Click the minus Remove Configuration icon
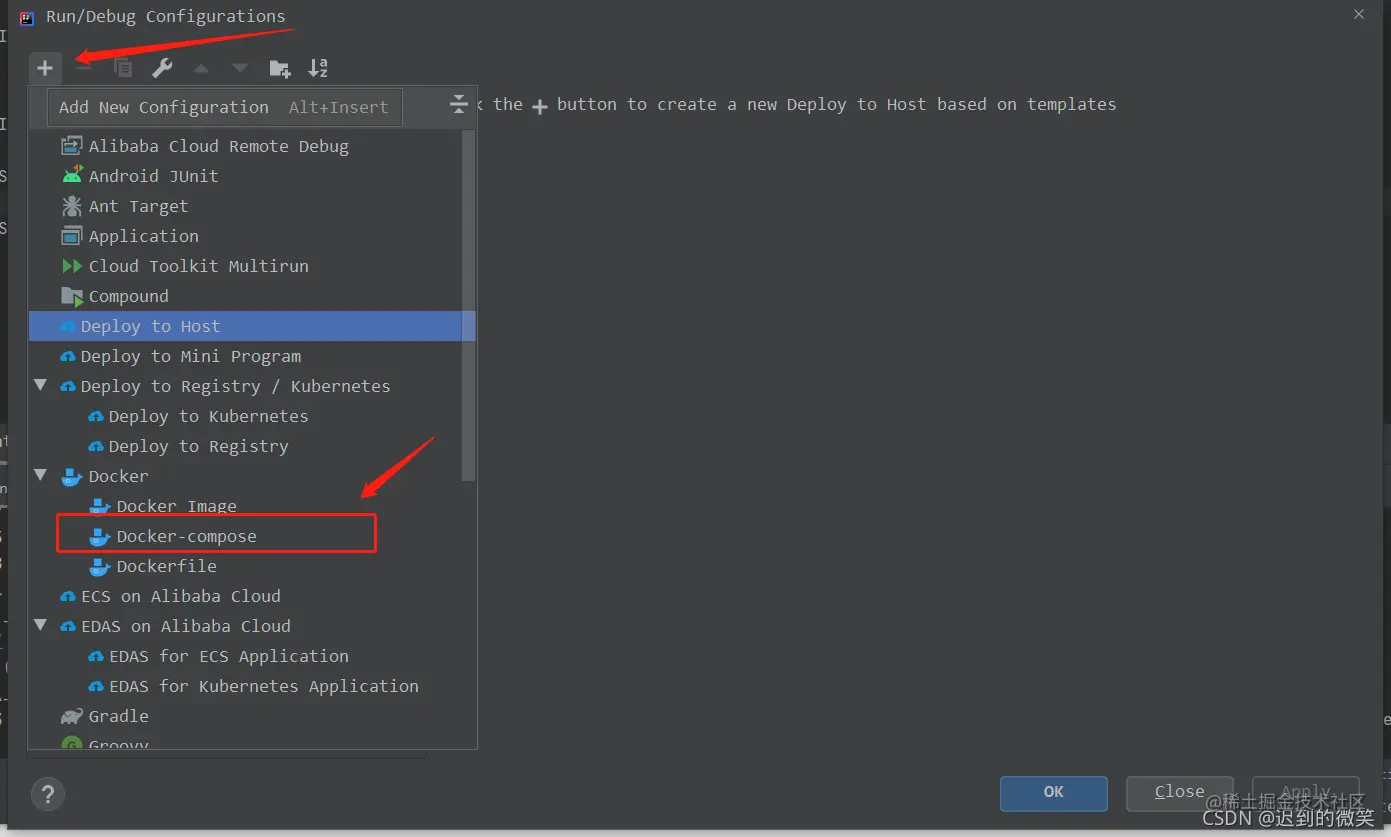This screenshot has width=1391, height=837. click(85, 68)
